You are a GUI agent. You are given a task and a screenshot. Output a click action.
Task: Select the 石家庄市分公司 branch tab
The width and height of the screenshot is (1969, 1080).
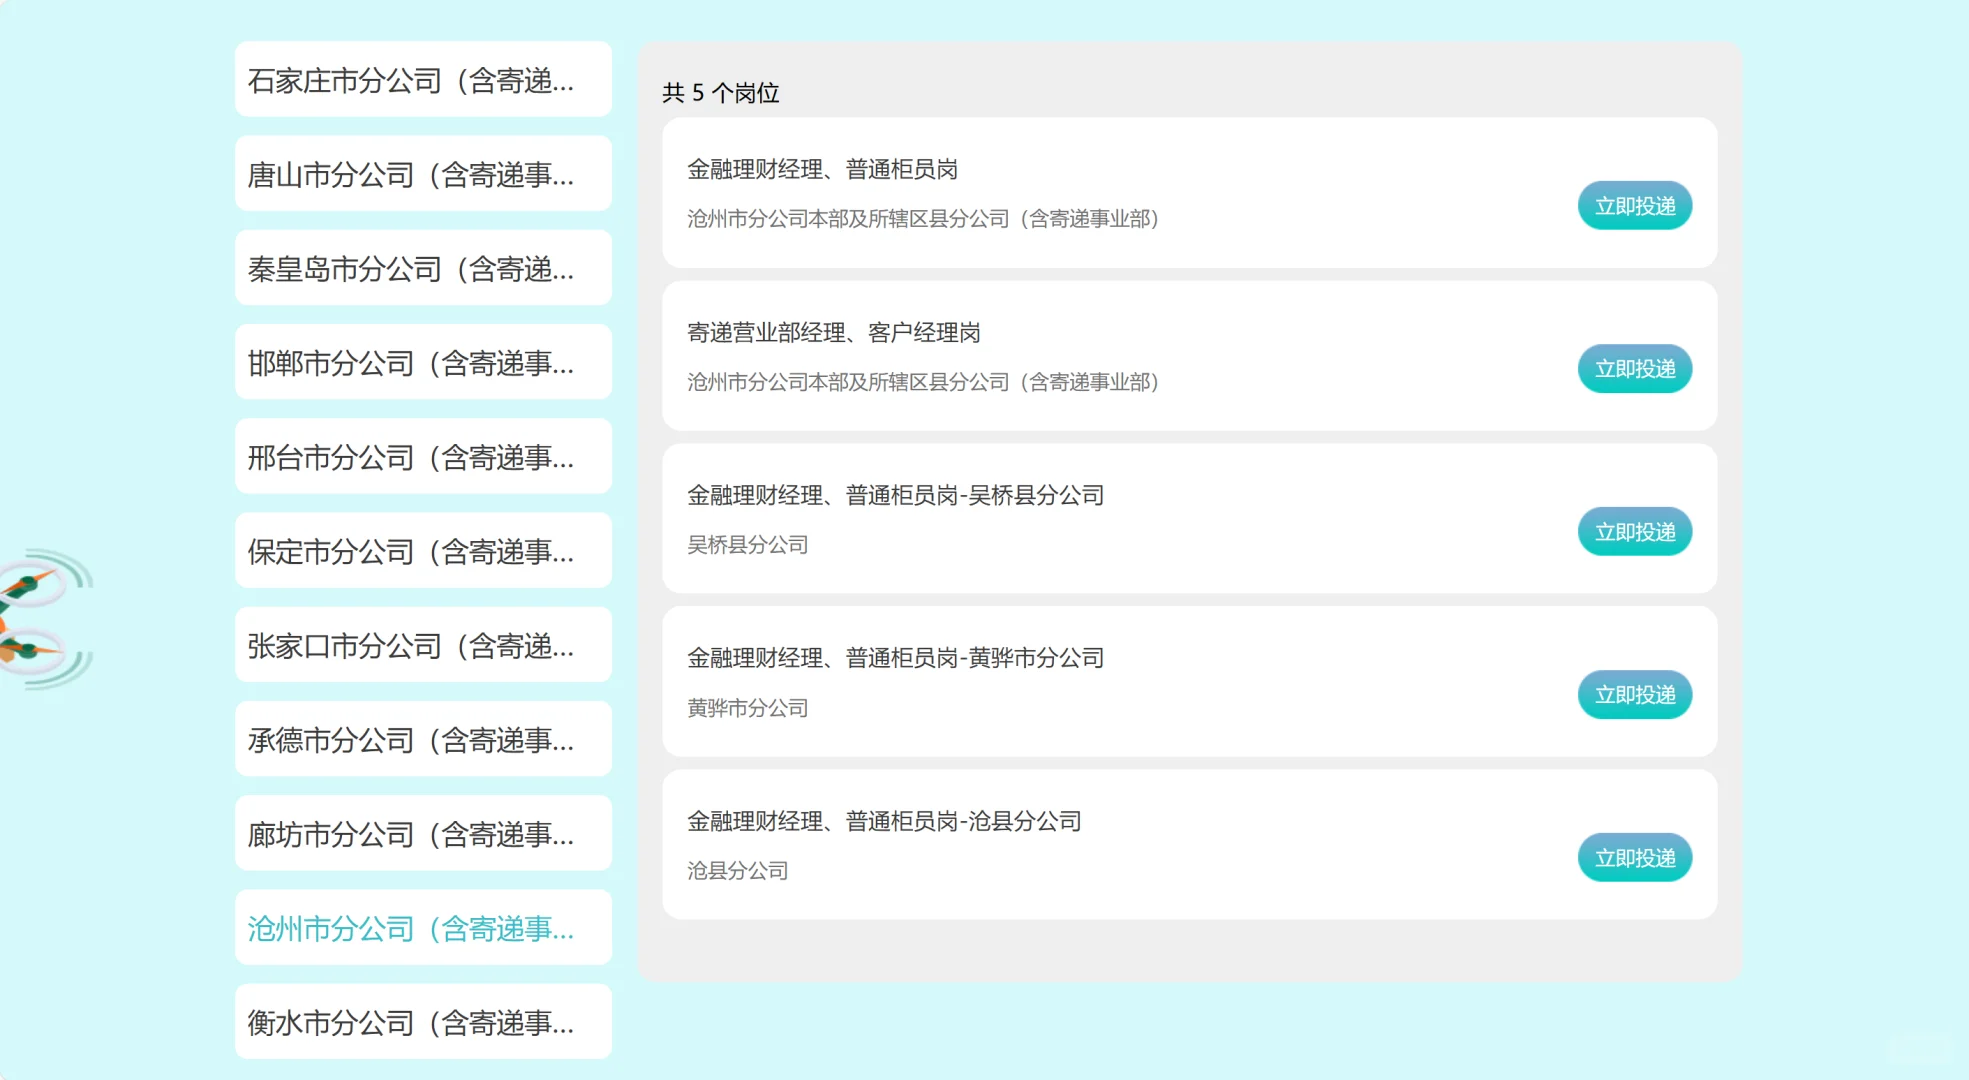click(x=422, y=79)
